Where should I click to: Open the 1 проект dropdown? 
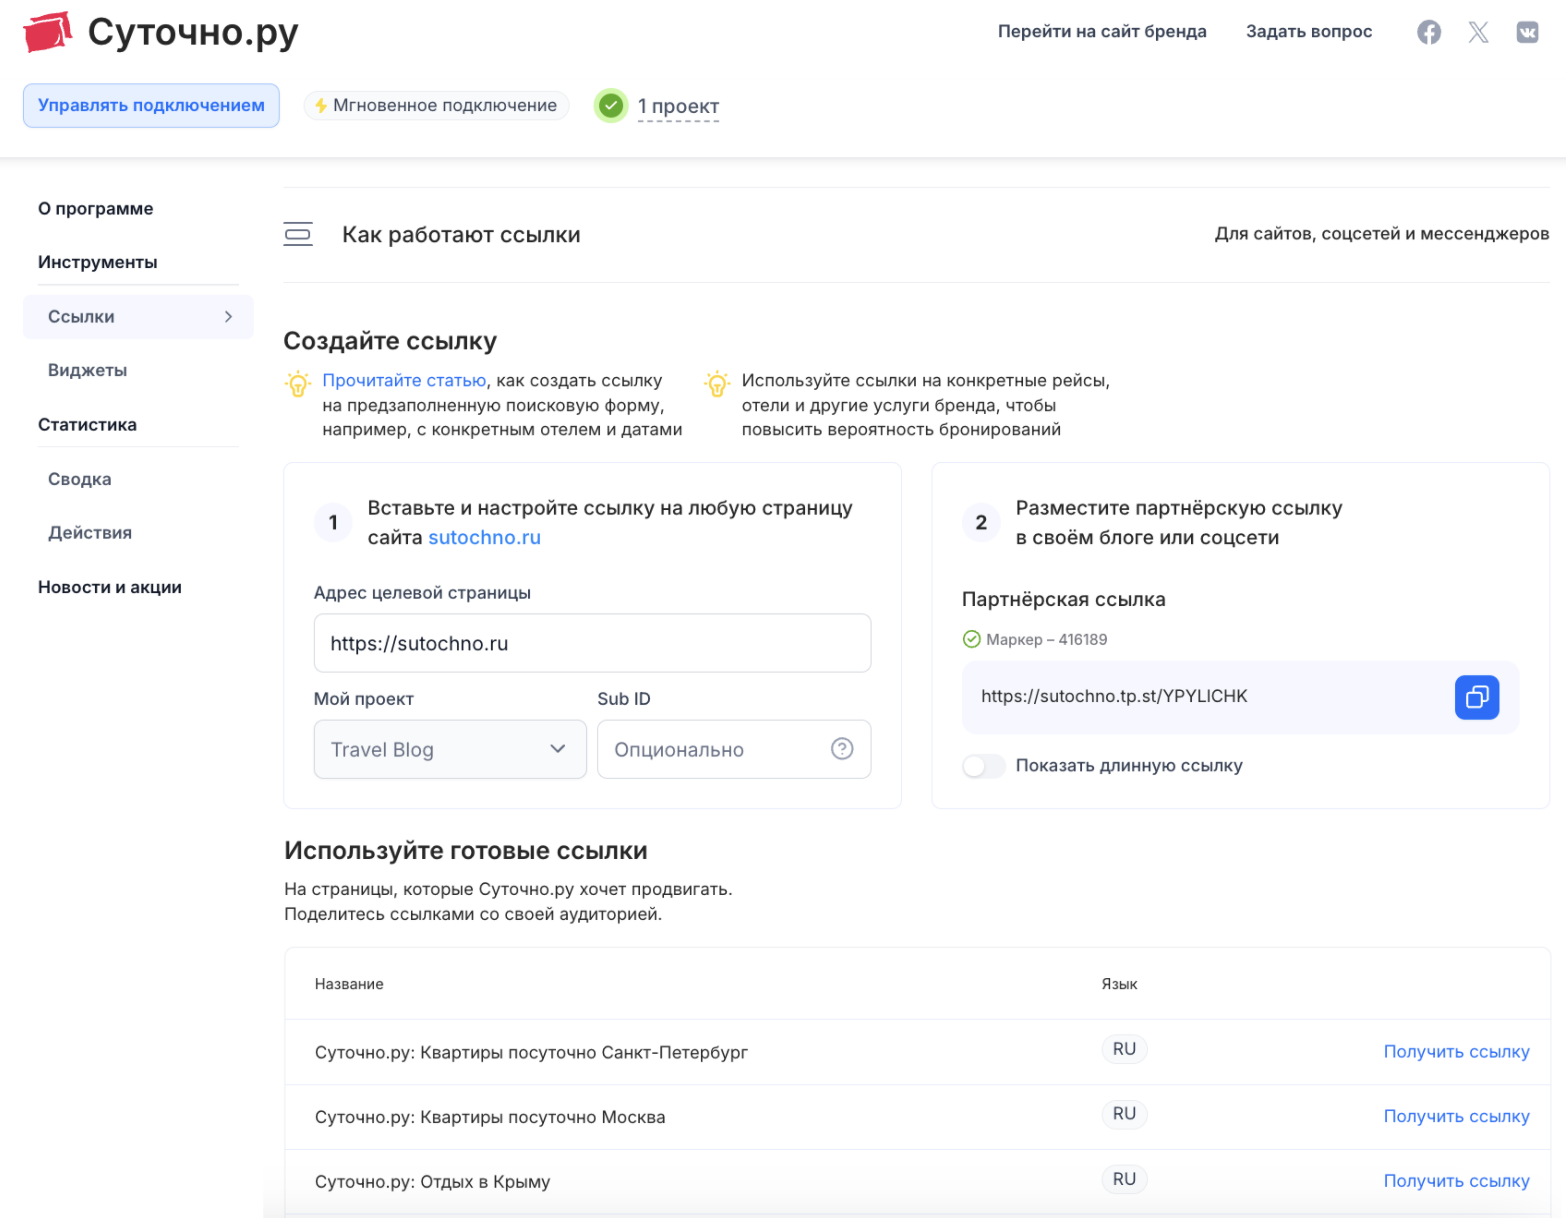coord(678,106)
